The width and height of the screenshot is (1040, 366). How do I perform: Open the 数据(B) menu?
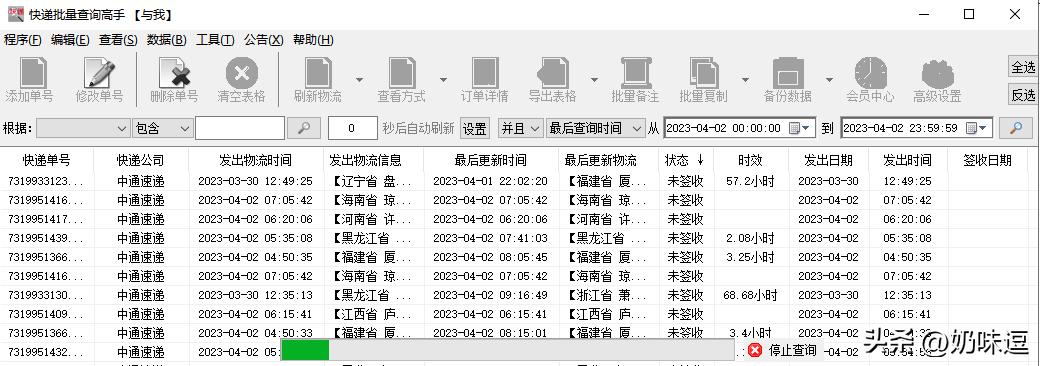pyautogui.click(x=166, y=40)
